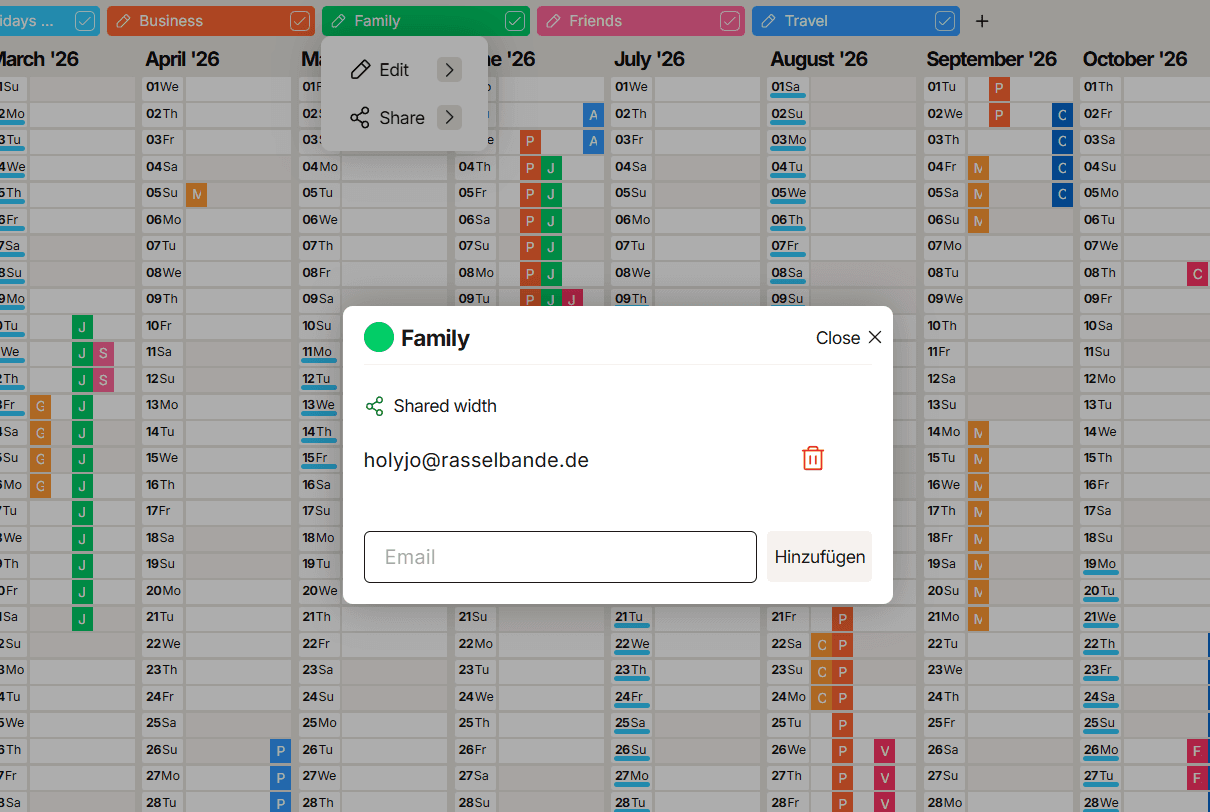Click the pink V event on August 26
Screen dimensions: 1210x812
pos(884,750)
